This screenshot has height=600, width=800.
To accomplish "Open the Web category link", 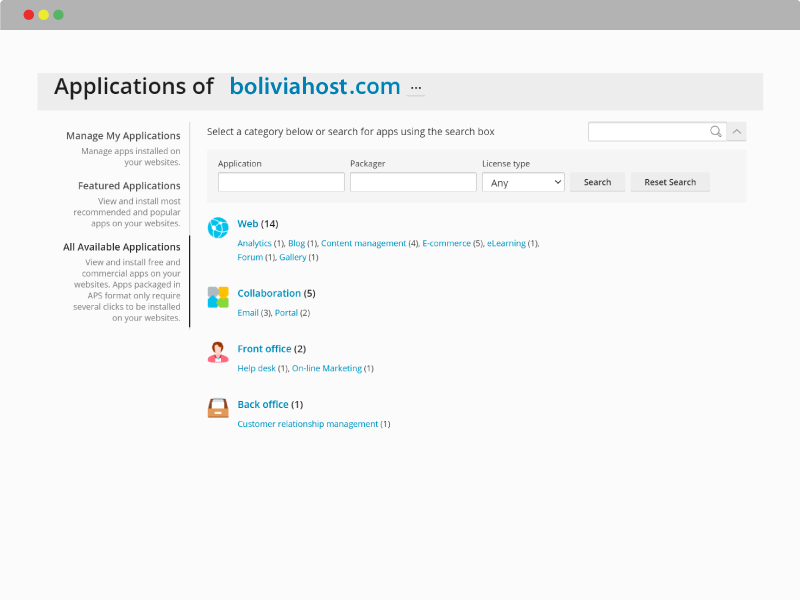I will (x=247, y=223).
